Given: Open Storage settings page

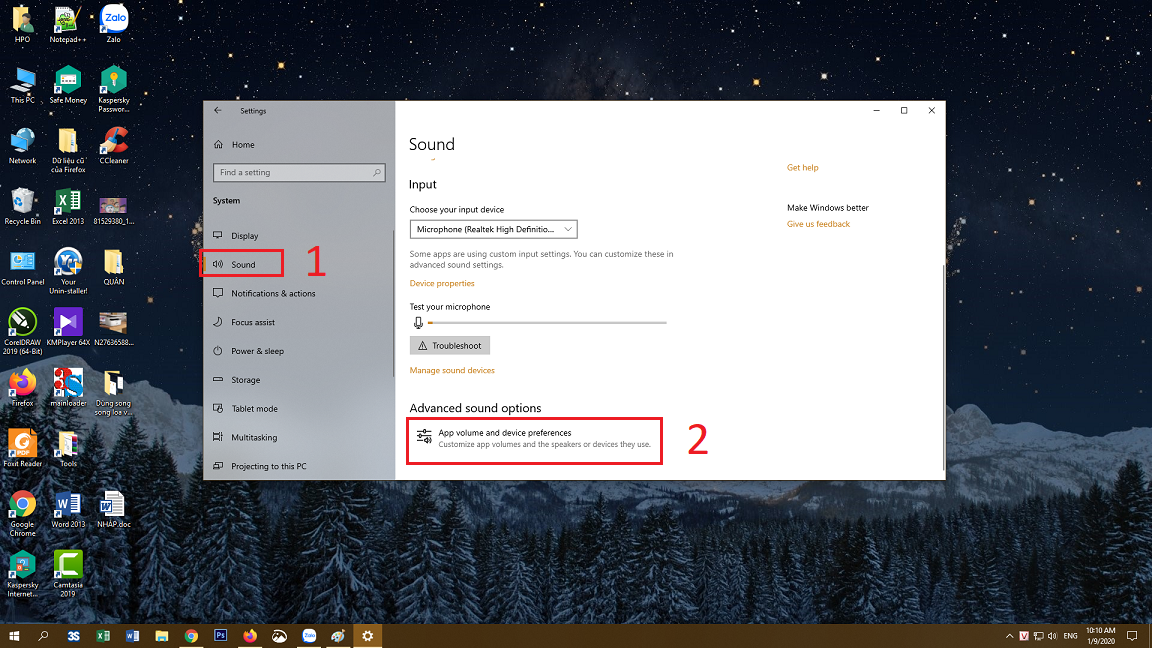Looking at the screenshot, I should (245, 380).
